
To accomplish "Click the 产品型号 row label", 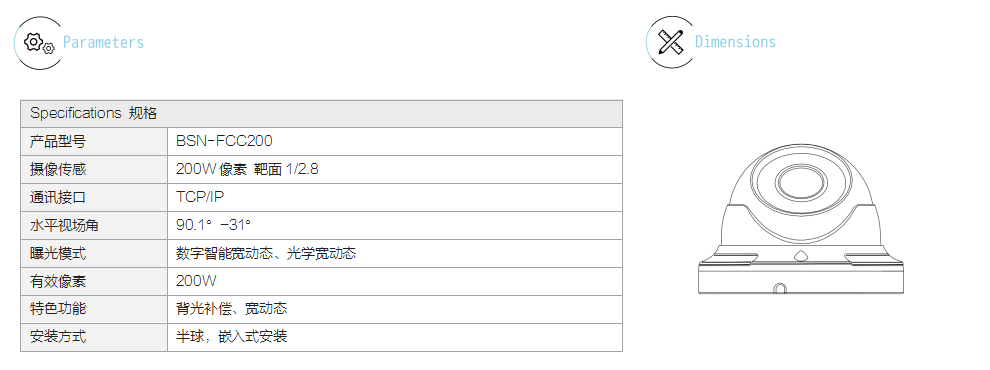I will (94, 141).
